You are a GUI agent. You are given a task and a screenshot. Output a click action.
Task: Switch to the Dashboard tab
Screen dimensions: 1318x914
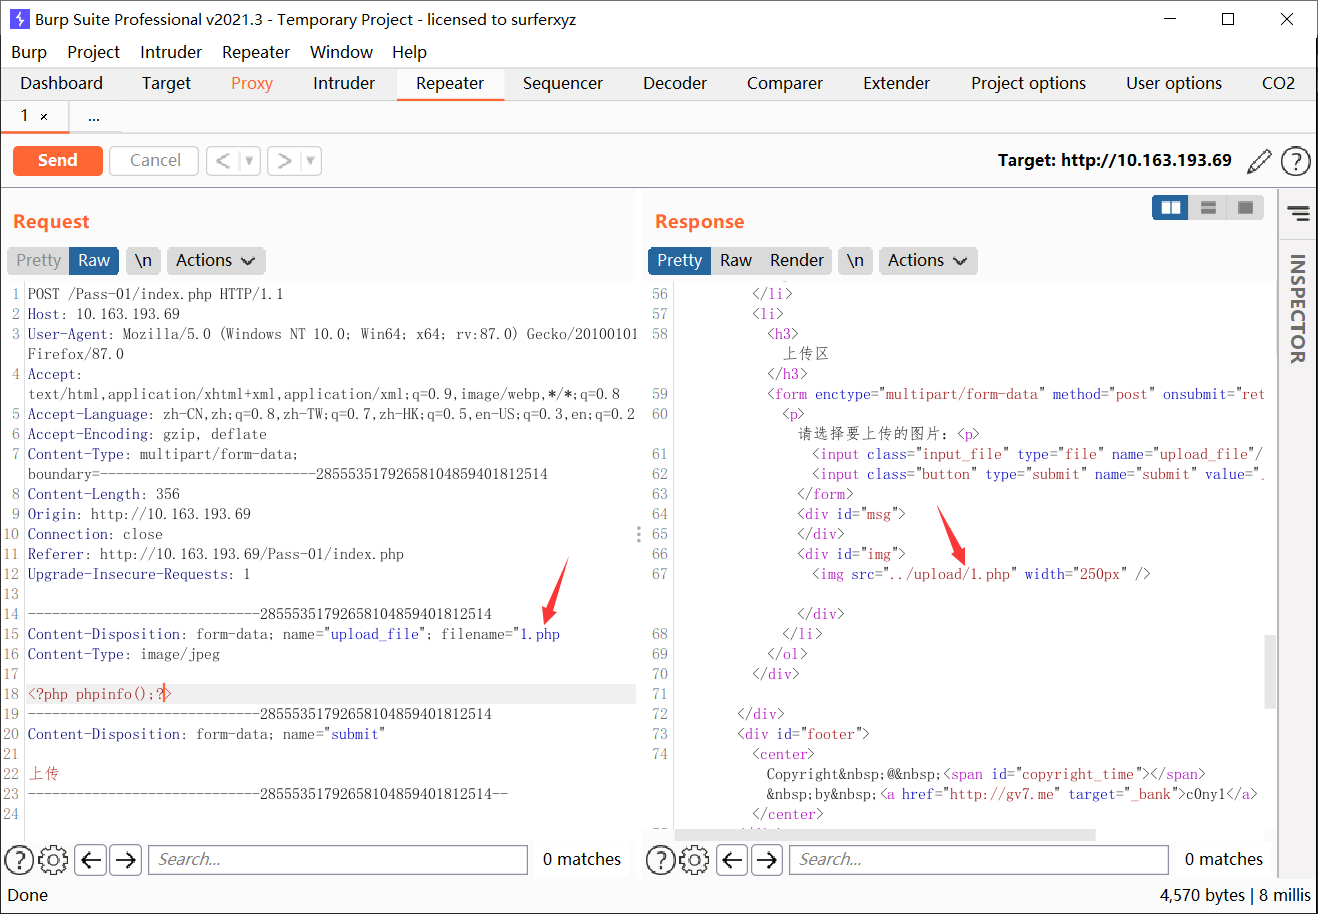pyautogui.click(x=61, y=83)
